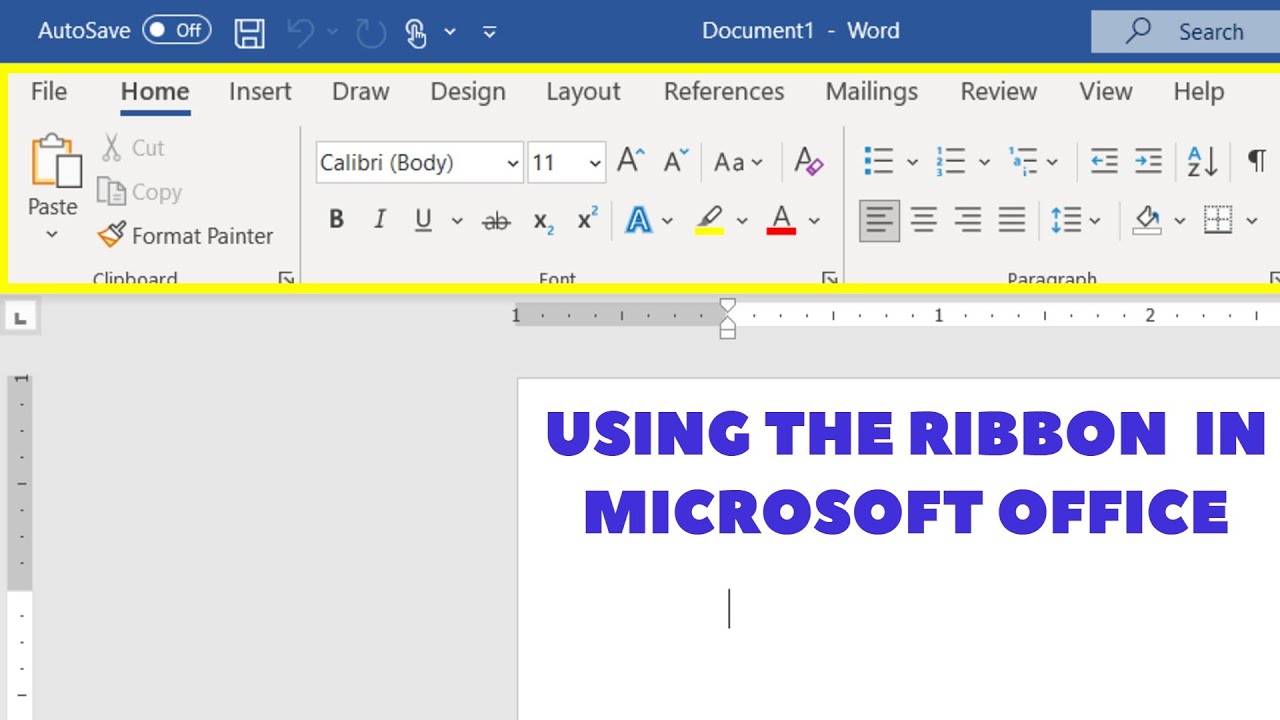Click the Undo arrow icon
1280x720 pixels.
(300, 33)
